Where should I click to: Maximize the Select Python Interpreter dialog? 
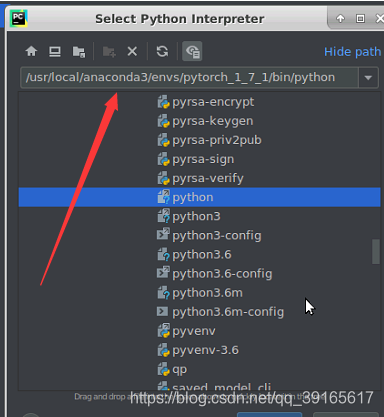click(360, 18)
